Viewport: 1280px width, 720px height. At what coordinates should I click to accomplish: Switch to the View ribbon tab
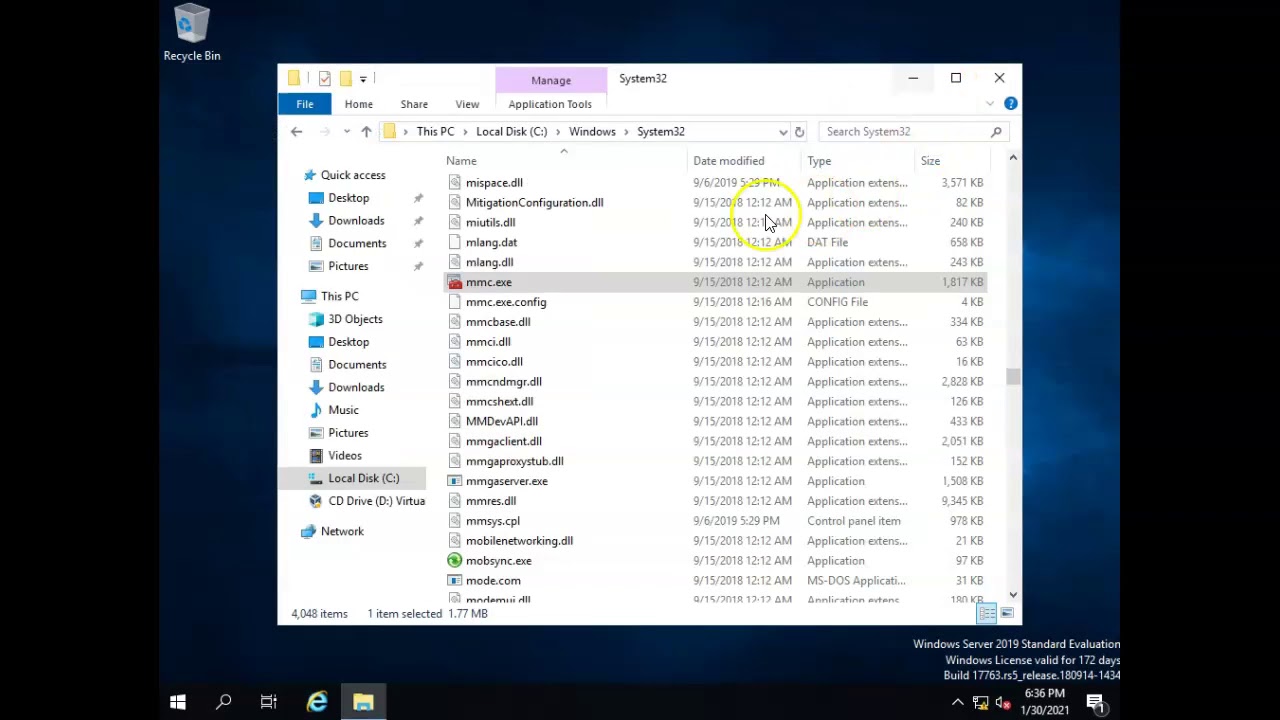(x=467, y=104)
